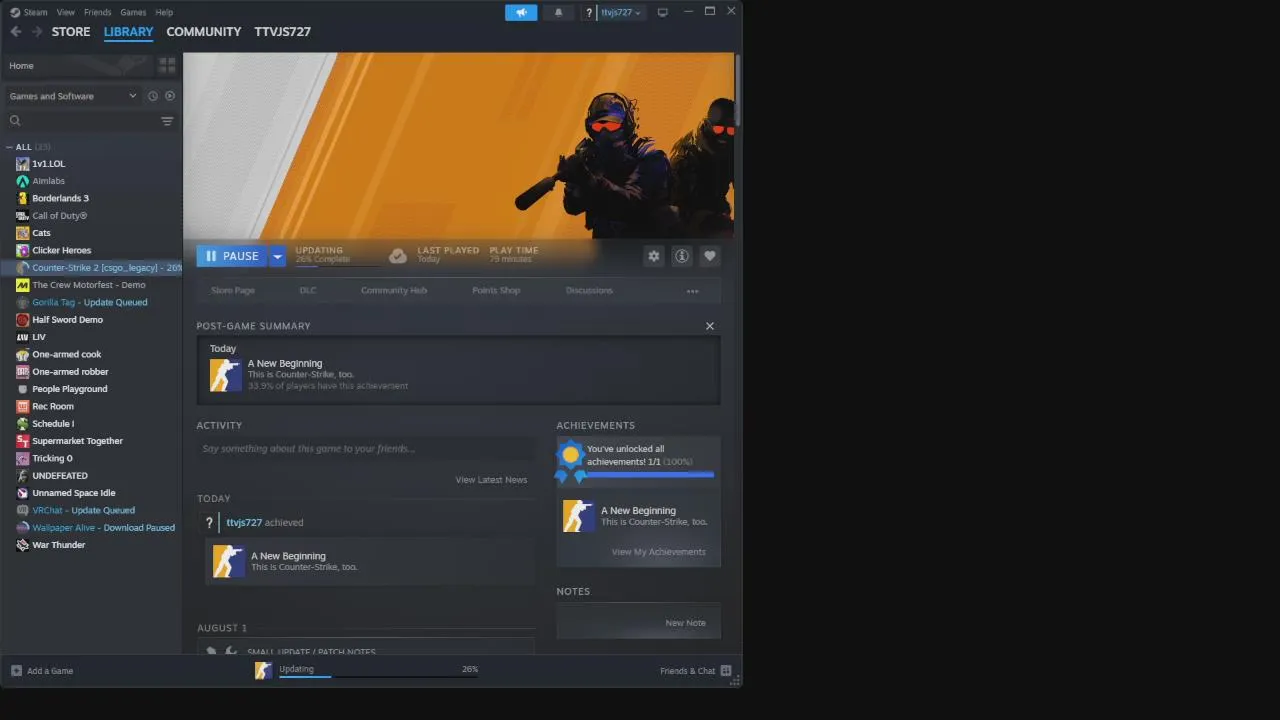
Task: Click the Steam Cloud status icon
Action: pyautogui.click(x=398, y=256)
